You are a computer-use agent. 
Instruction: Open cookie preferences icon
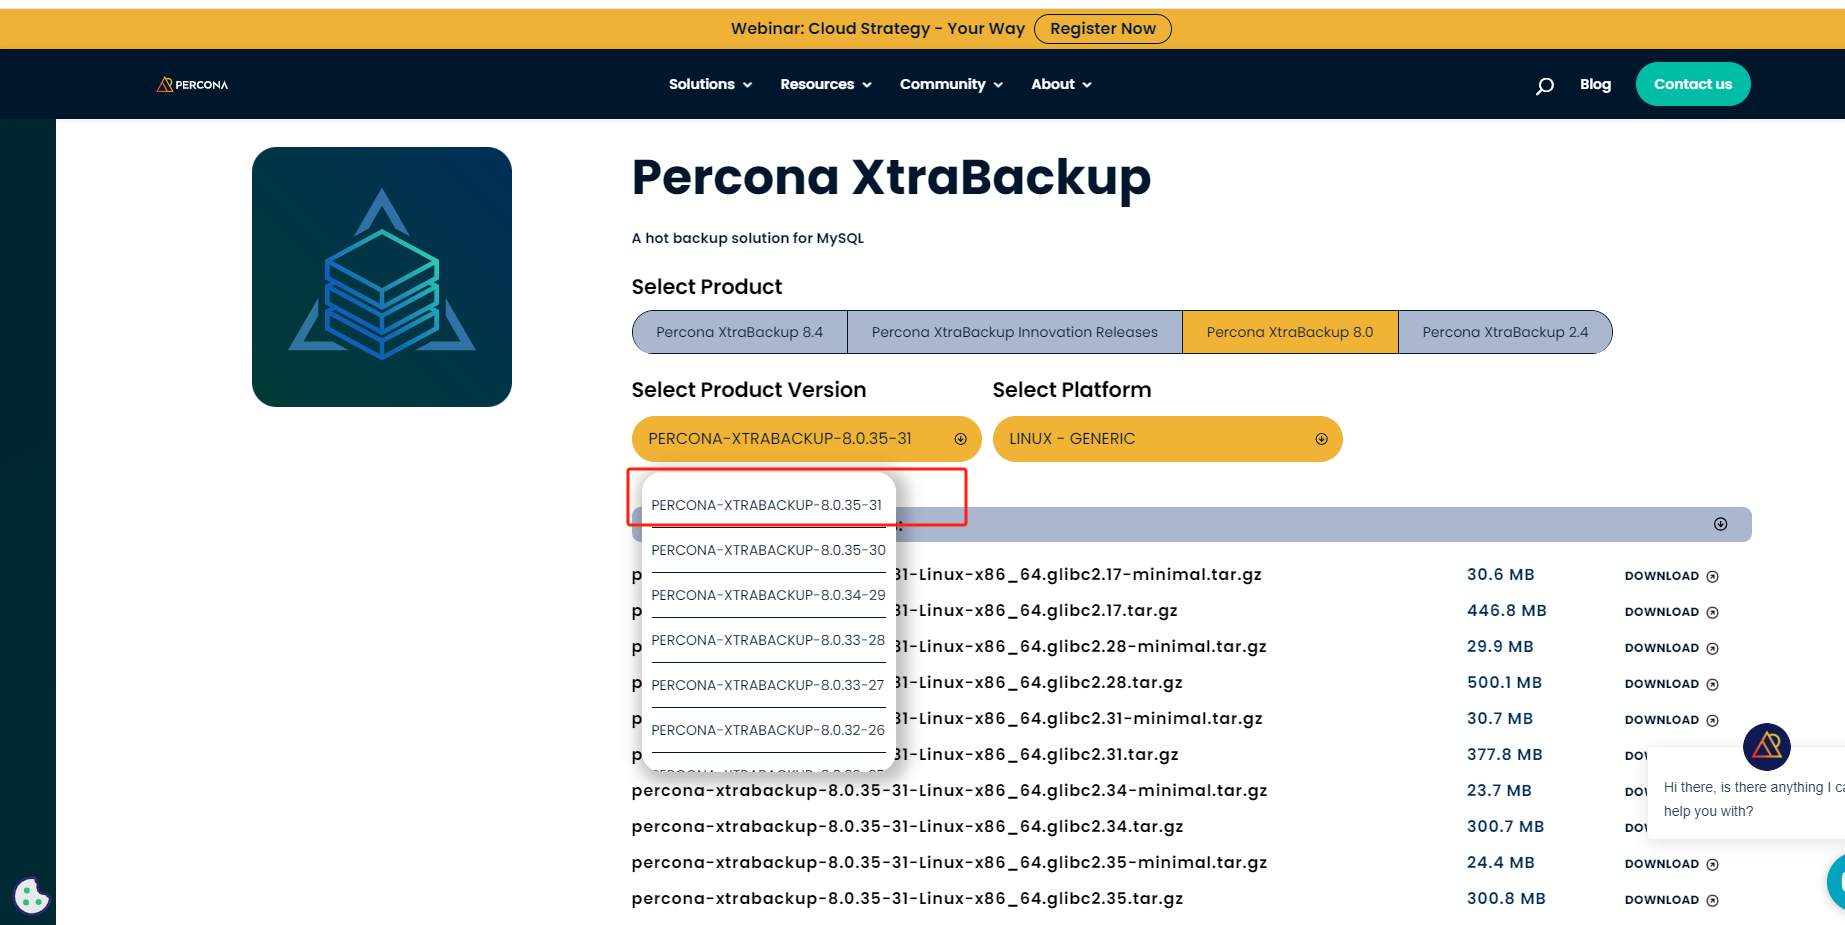coord(31,896)
